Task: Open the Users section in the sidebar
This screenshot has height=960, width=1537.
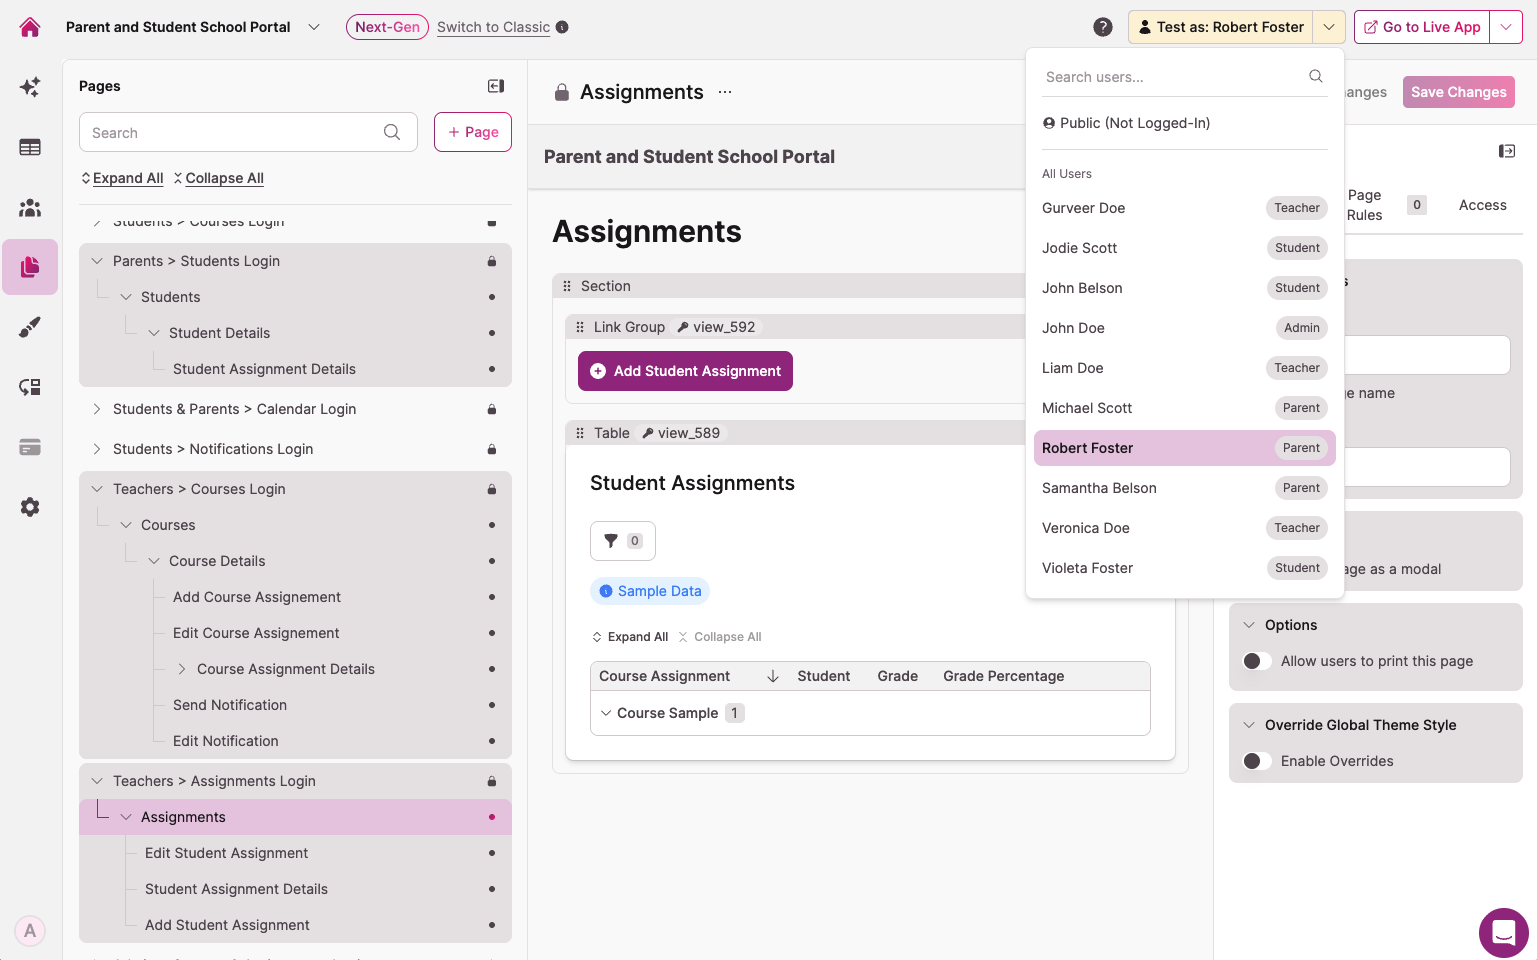Action: tap(29, 207)
